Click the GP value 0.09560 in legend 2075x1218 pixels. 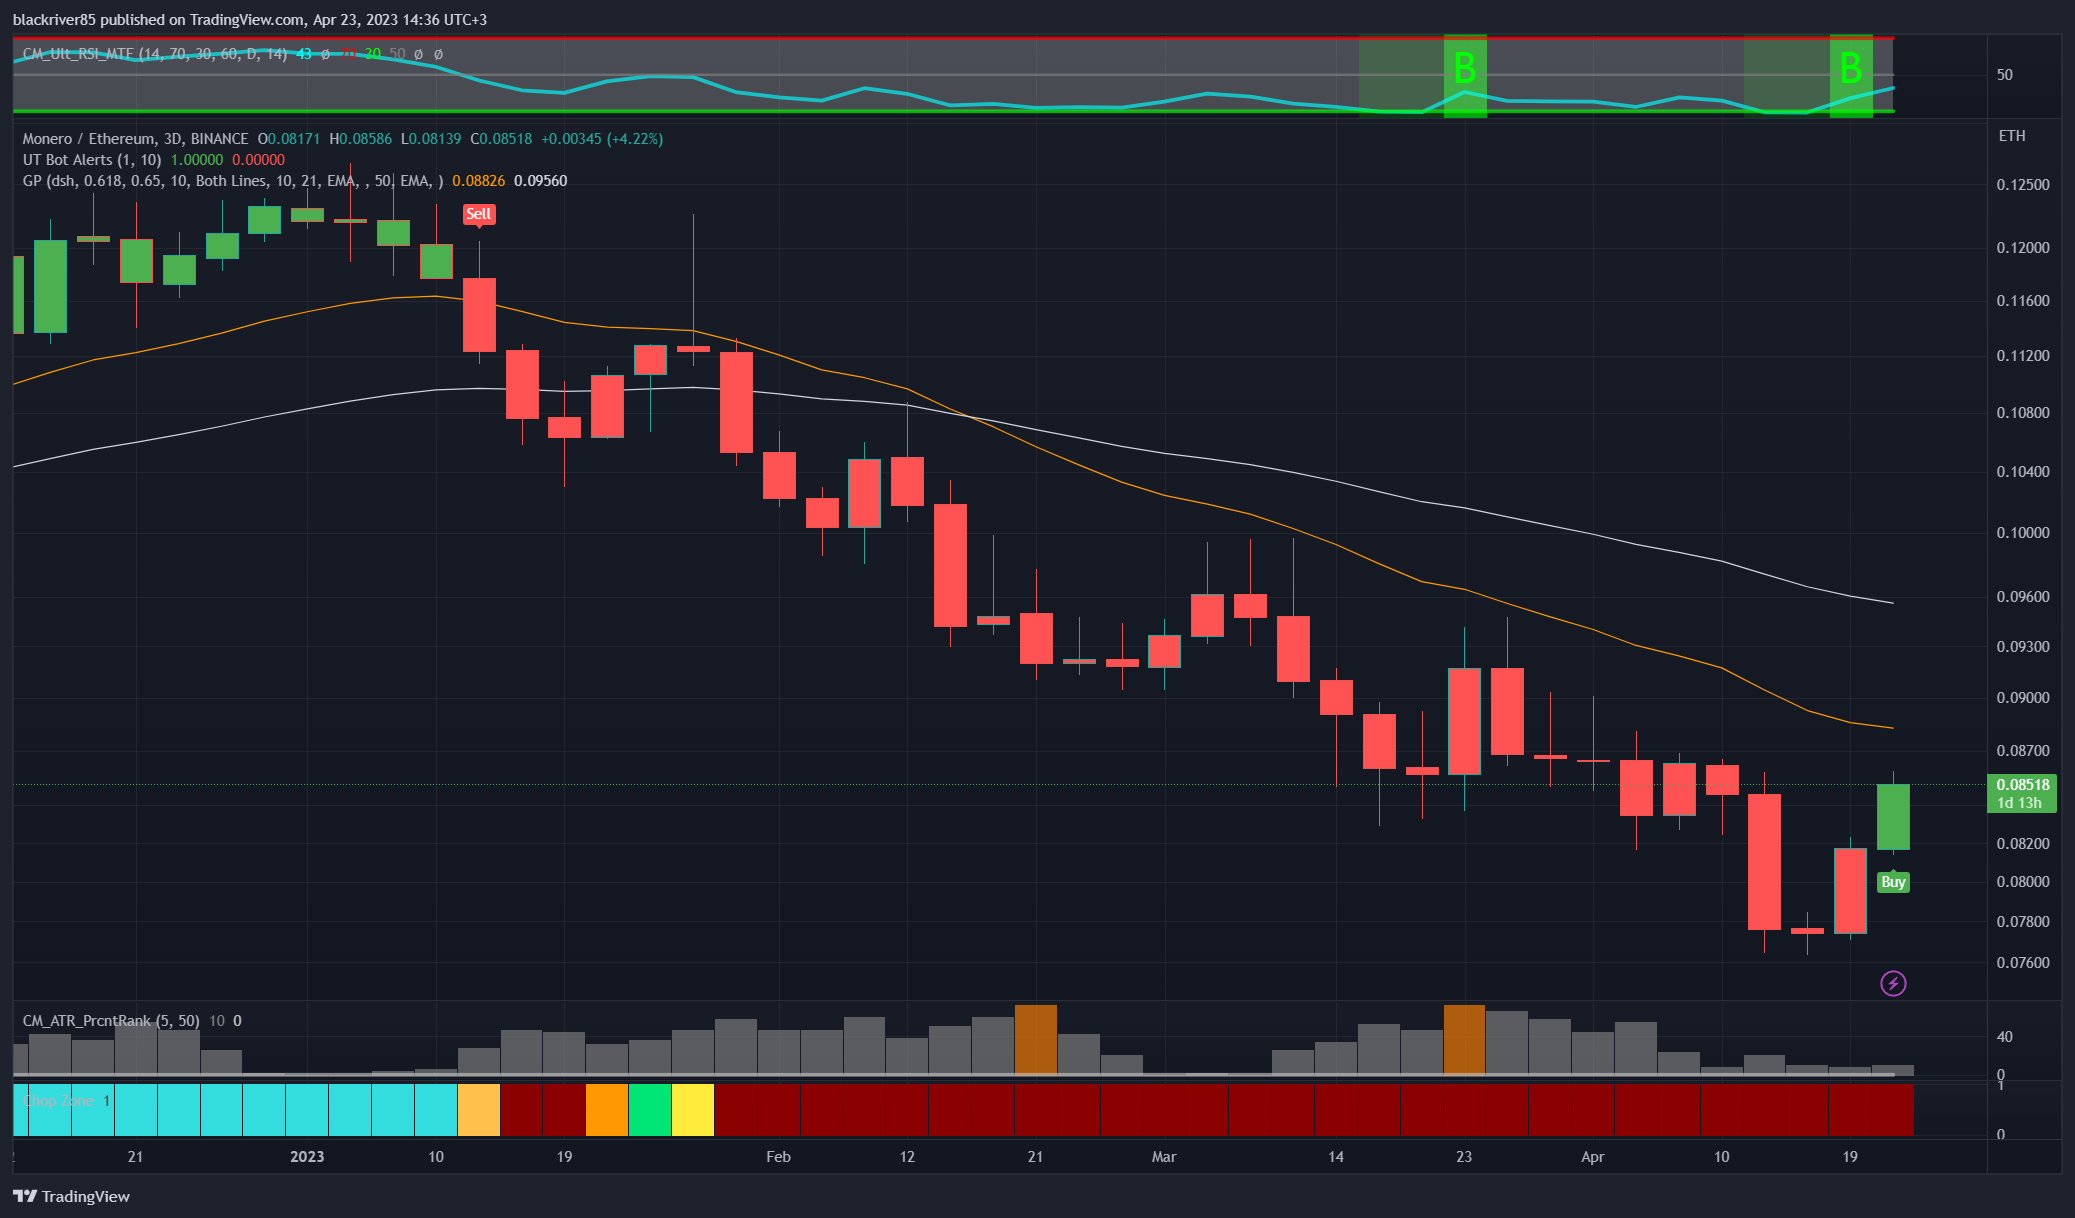(541, 181)
